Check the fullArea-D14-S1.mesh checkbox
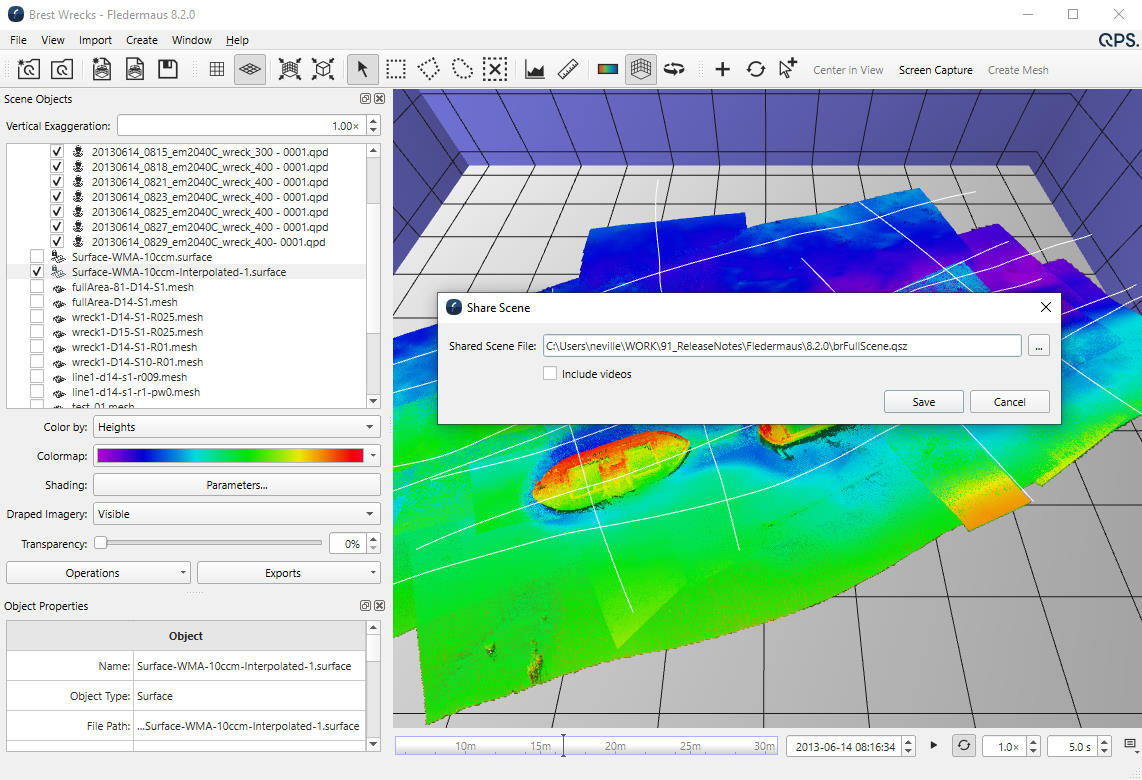The height and width of the screenshot is (780, 1142). click(37, 302)
